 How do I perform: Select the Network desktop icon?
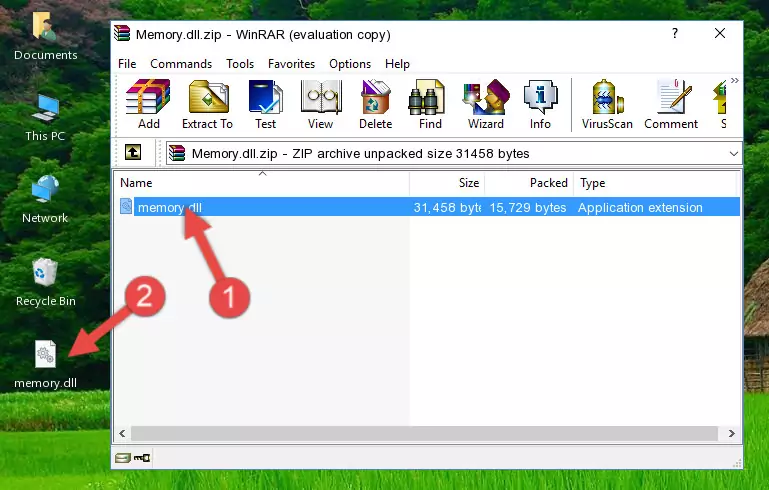pos(45,200)
